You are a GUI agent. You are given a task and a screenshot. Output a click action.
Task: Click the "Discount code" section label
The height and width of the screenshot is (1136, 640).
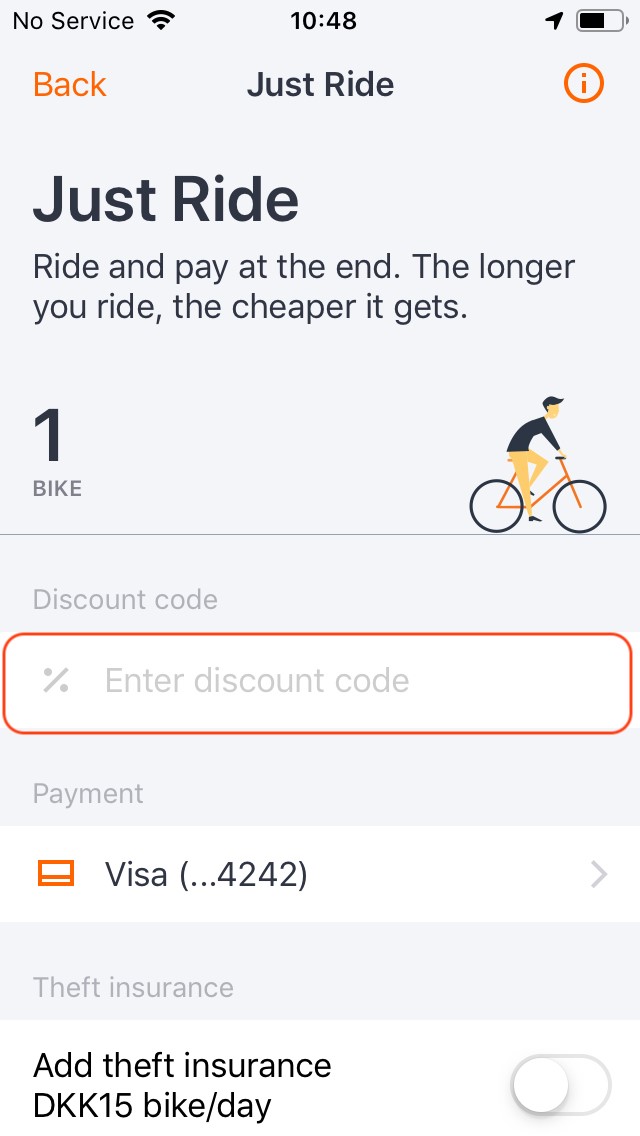point(125,599)
